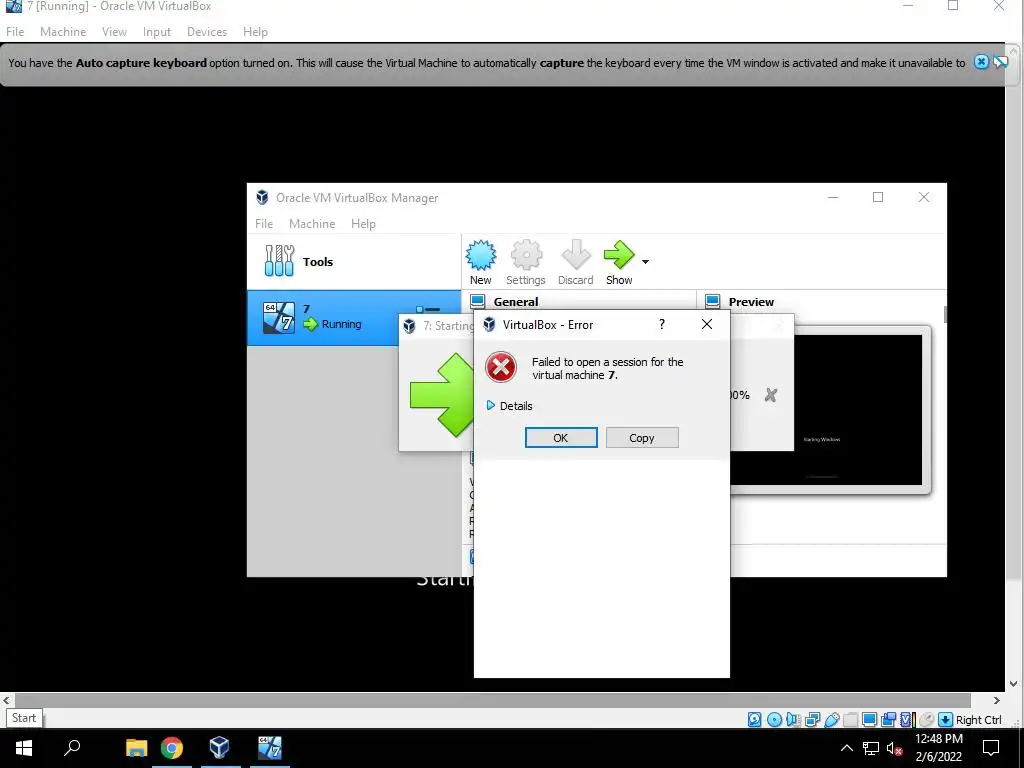The image size is (1024, 768).
Task: Dismiss the Auto capture keyboard notification
Action: pyautogui.click(x=981, y=62)
